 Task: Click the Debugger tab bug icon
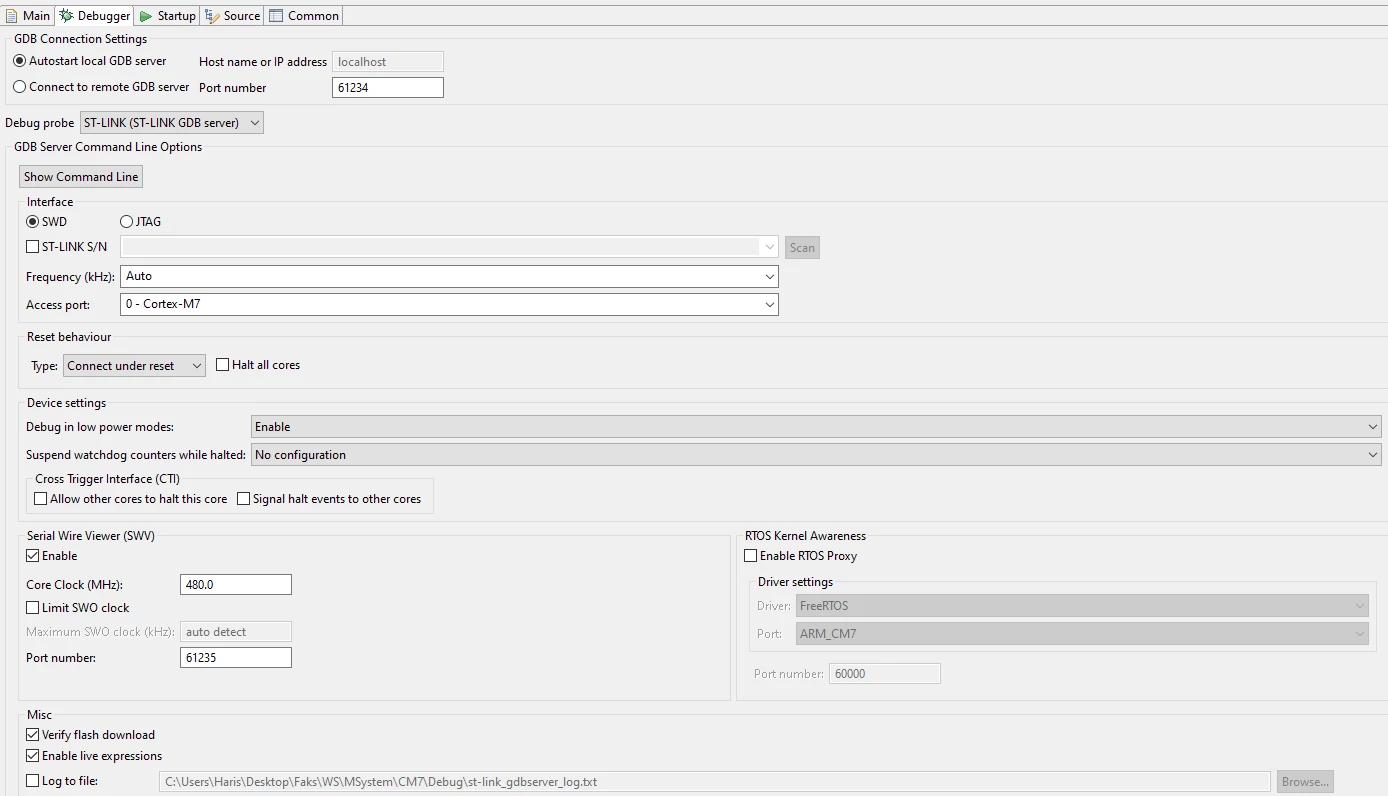(66, 16)
